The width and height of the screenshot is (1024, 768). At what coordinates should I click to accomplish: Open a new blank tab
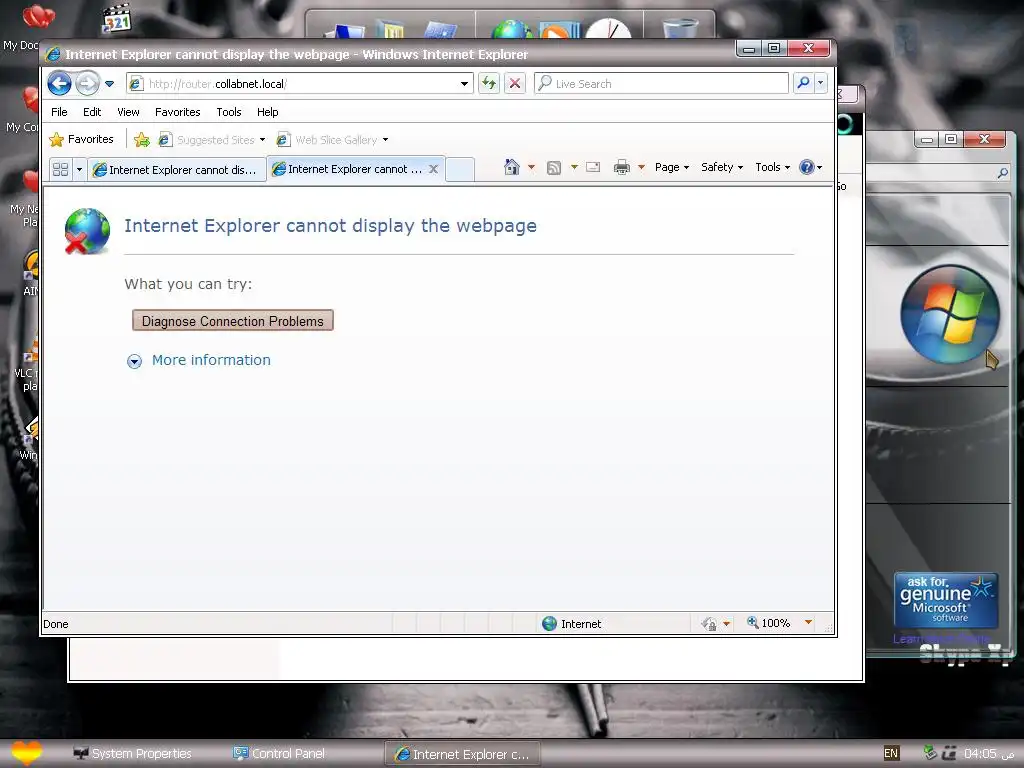click(460, 170)
